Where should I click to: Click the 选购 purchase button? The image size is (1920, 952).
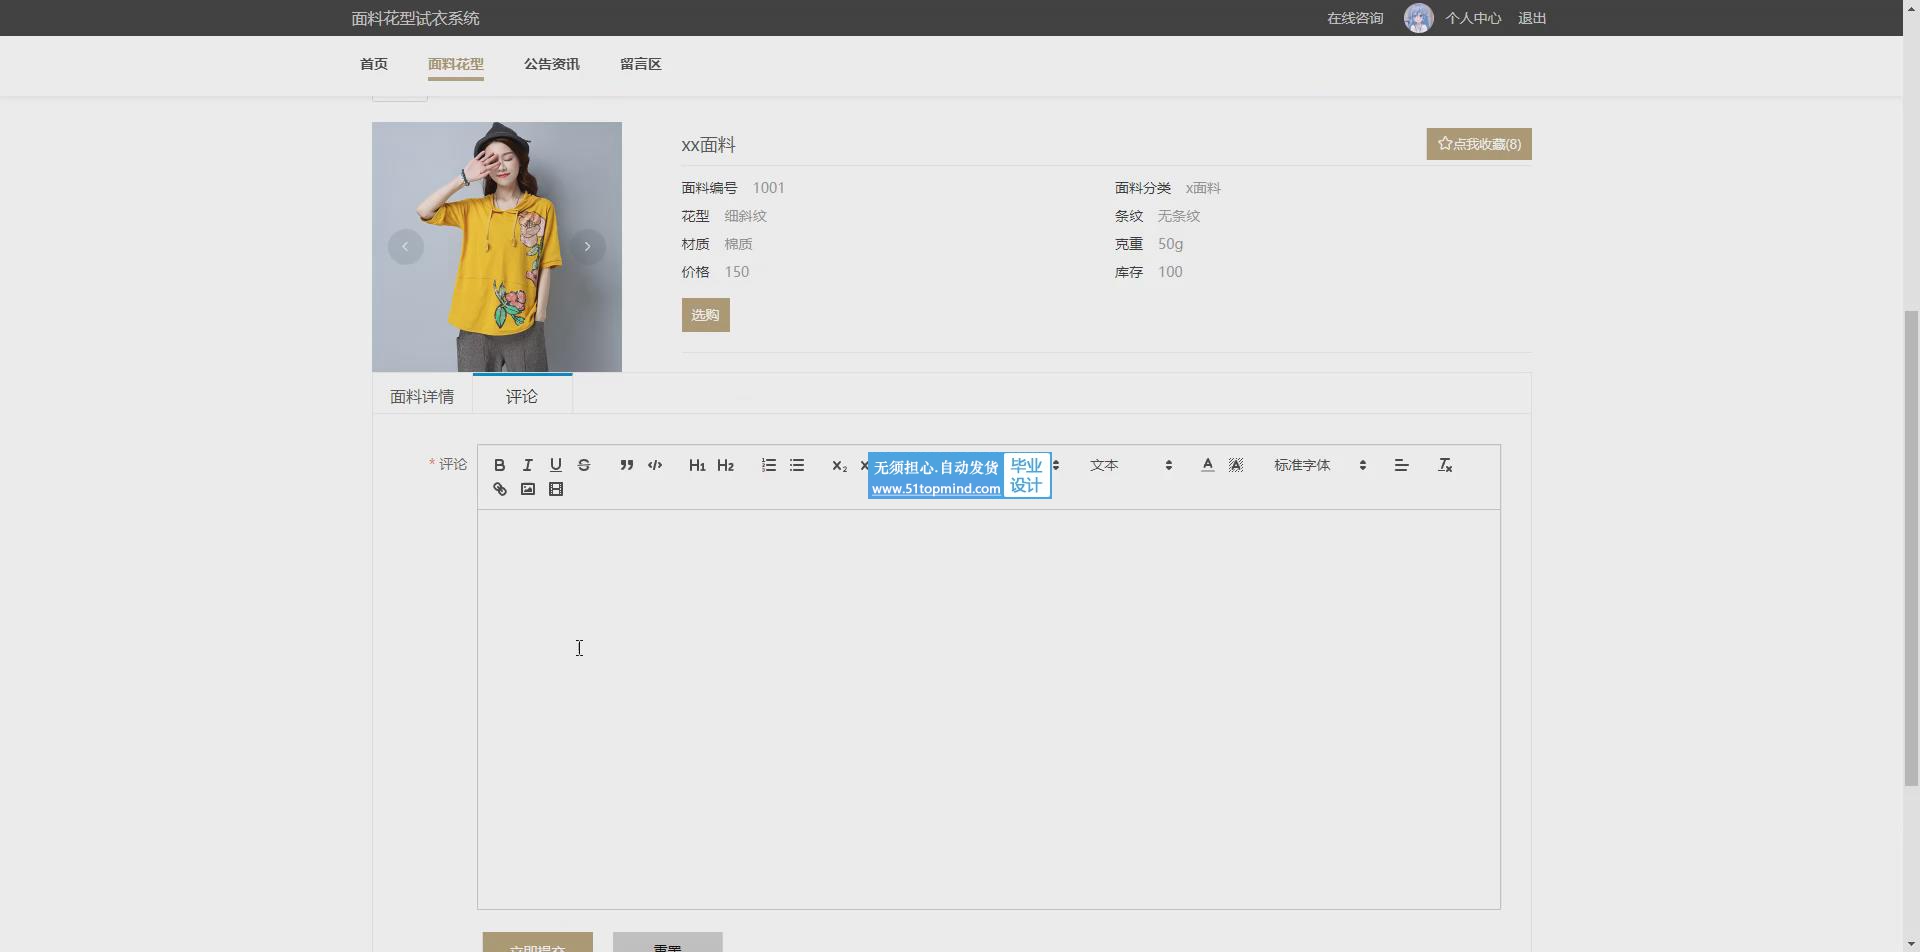(x=705, y=315)
